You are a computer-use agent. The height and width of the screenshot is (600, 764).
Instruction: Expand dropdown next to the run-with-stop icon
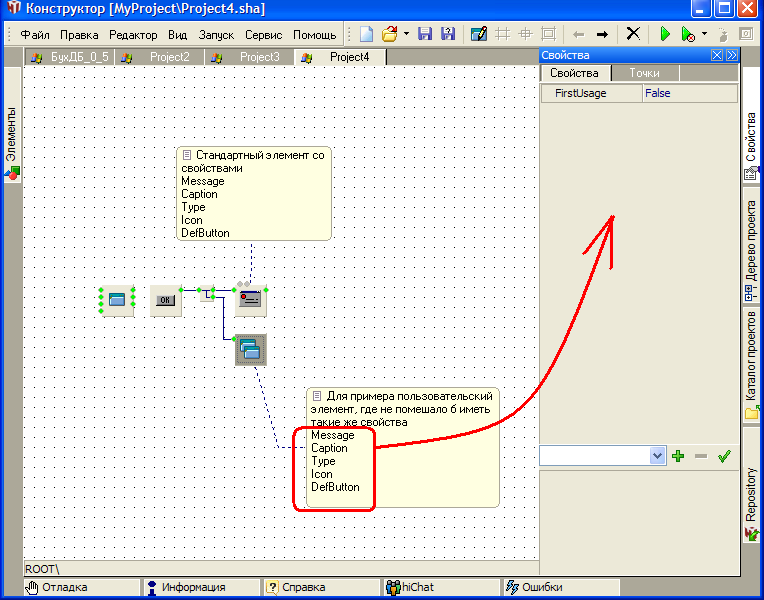coord(704,34)
